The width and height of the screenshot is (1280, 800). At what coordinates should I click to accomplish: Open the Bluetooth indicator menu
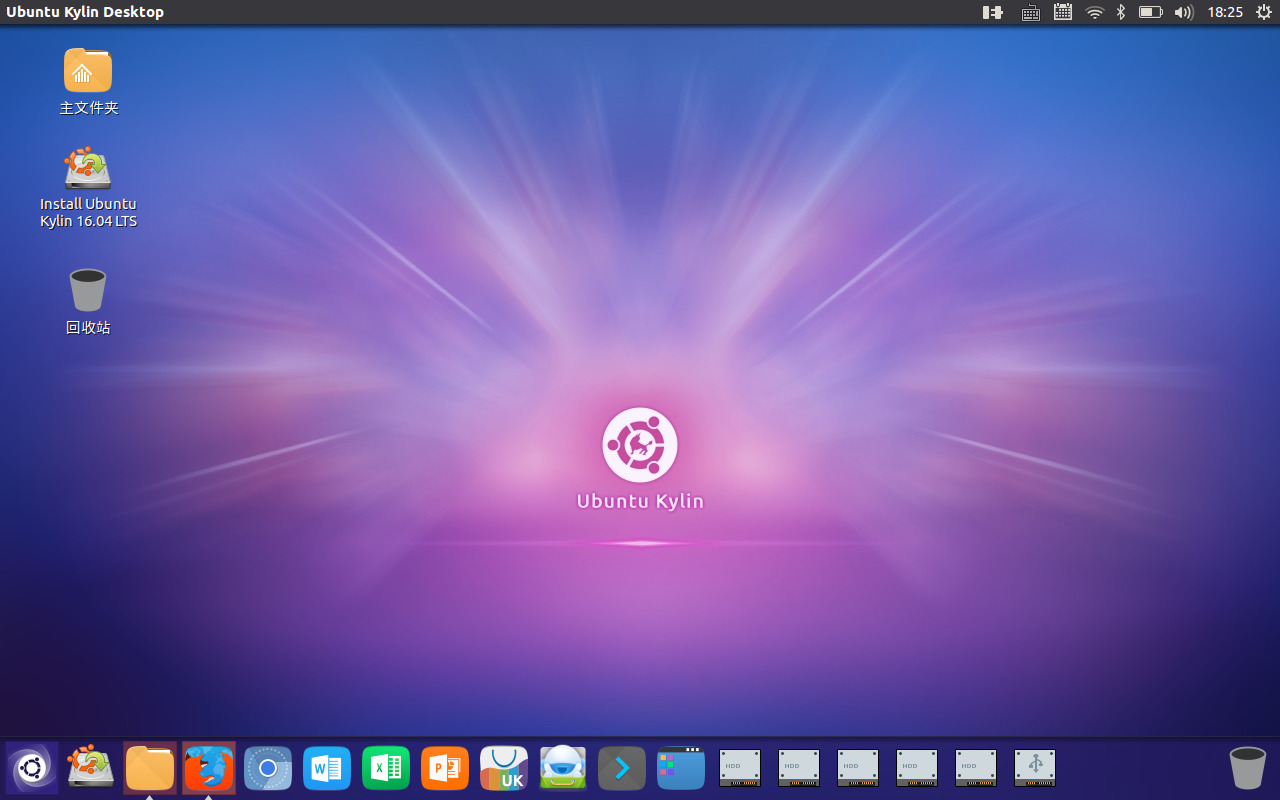[1121, 12]
